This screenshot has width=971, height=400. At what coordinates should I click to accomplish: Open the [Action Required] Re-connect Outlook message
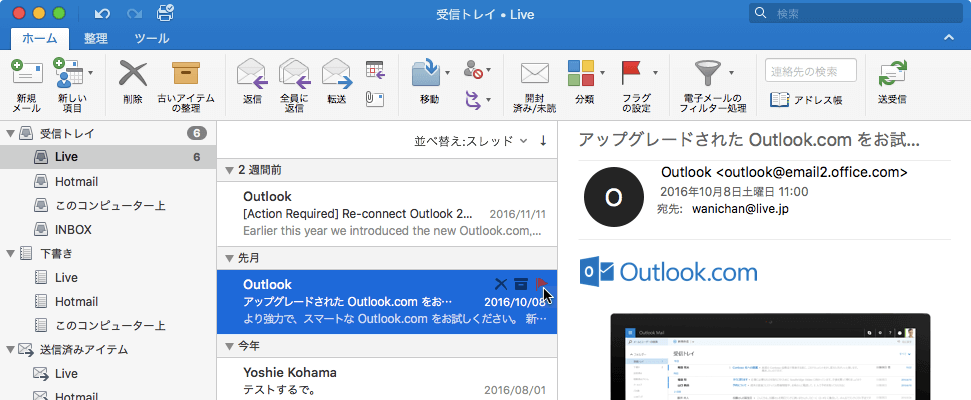387,214
